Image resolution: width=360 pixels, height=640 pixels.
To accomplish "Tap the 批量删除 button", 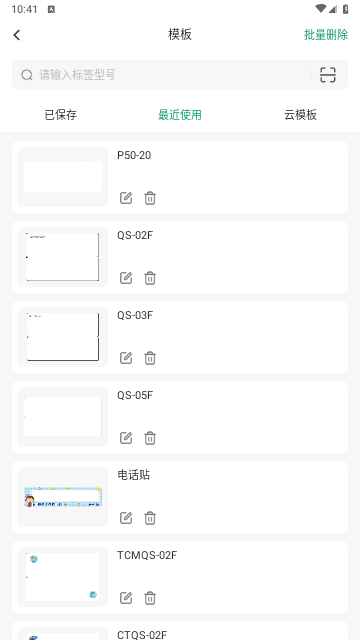I will 326,35.
